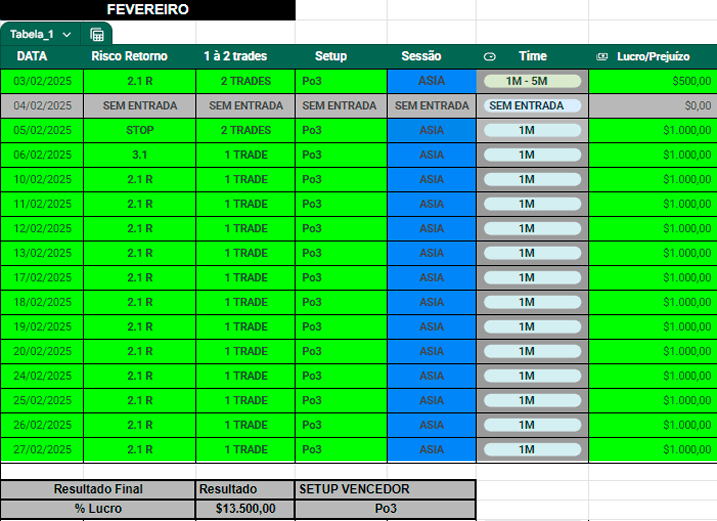Open the SEM ENTRADA time dropdown chip
Viewport: 717px width, 521px height.
click(532, 105)
